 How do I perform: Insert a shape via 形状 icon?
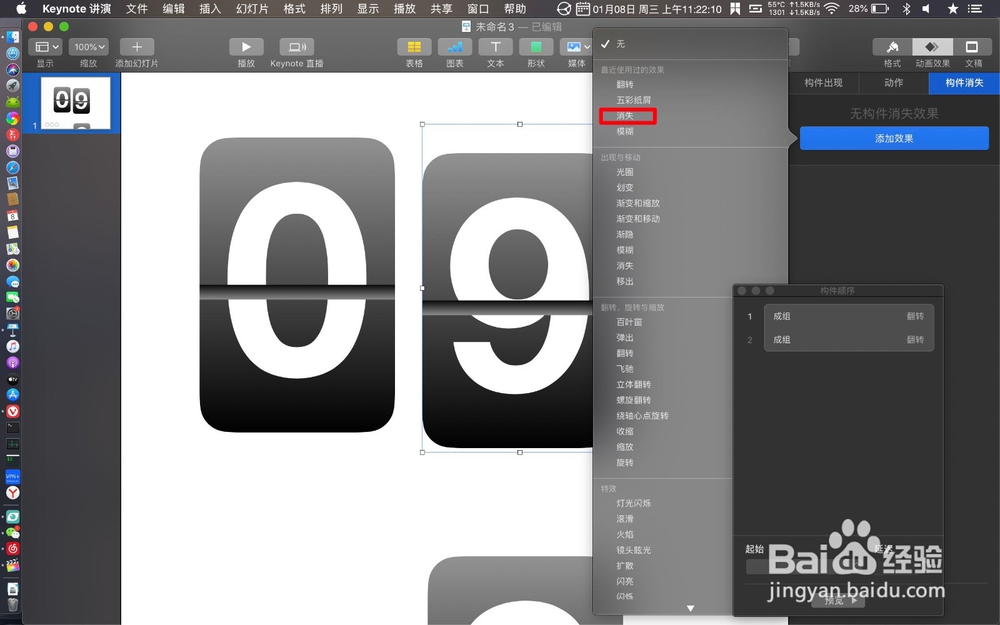tap(536, 47)
